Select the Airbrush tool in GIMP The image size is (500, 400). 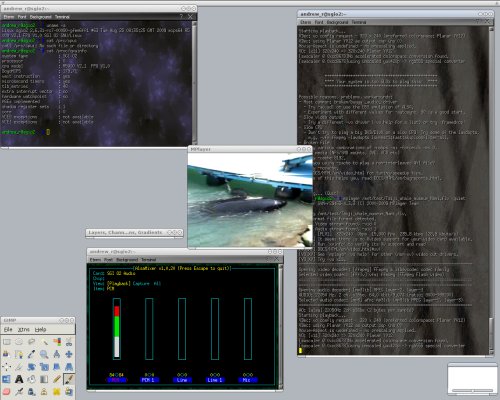tap(19, 391)
